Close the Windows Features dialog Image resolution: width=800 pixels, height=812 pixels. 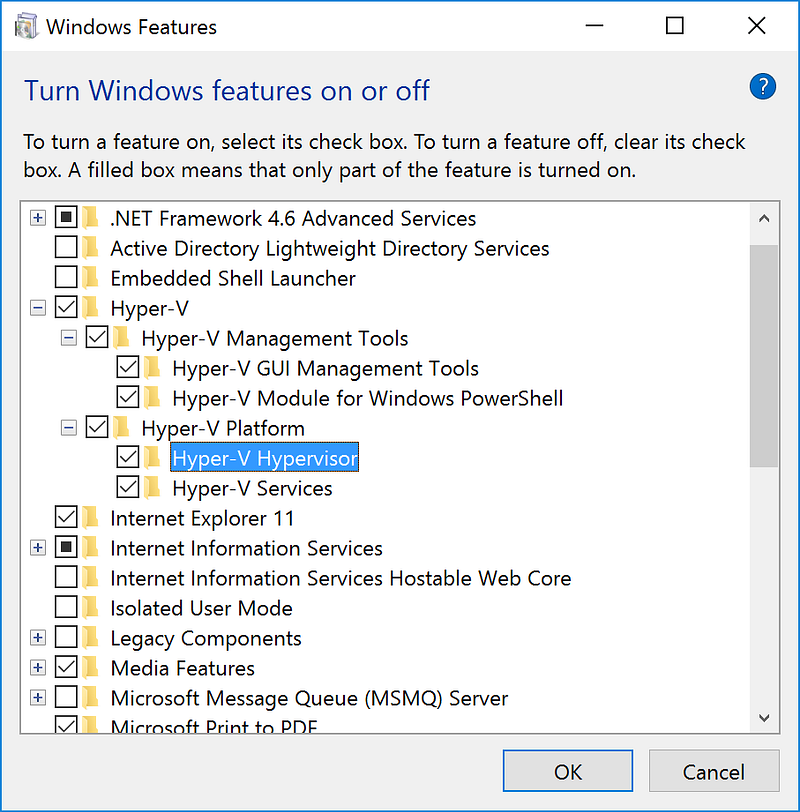[x=756, y=25]
